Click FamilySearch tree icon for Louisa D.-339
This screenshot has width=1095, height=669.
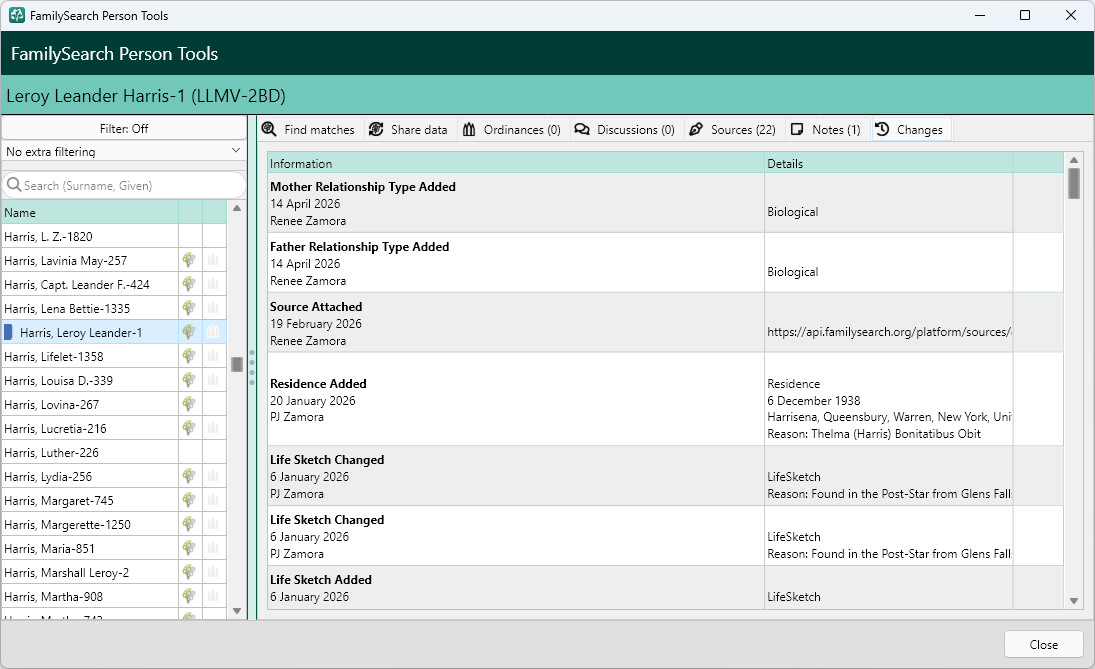(189, 380)
